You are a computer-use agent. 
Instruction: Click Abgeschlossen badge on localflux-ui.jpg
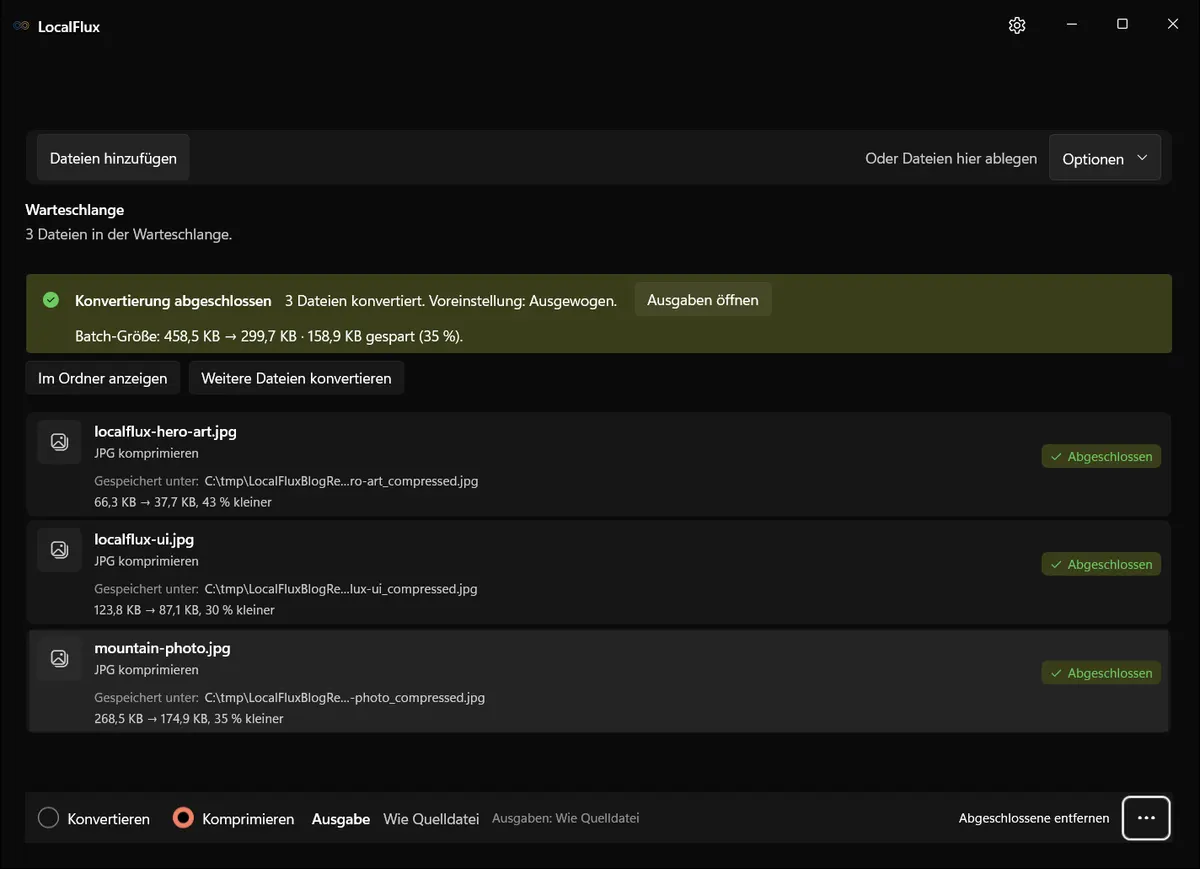click(1101, 564)
